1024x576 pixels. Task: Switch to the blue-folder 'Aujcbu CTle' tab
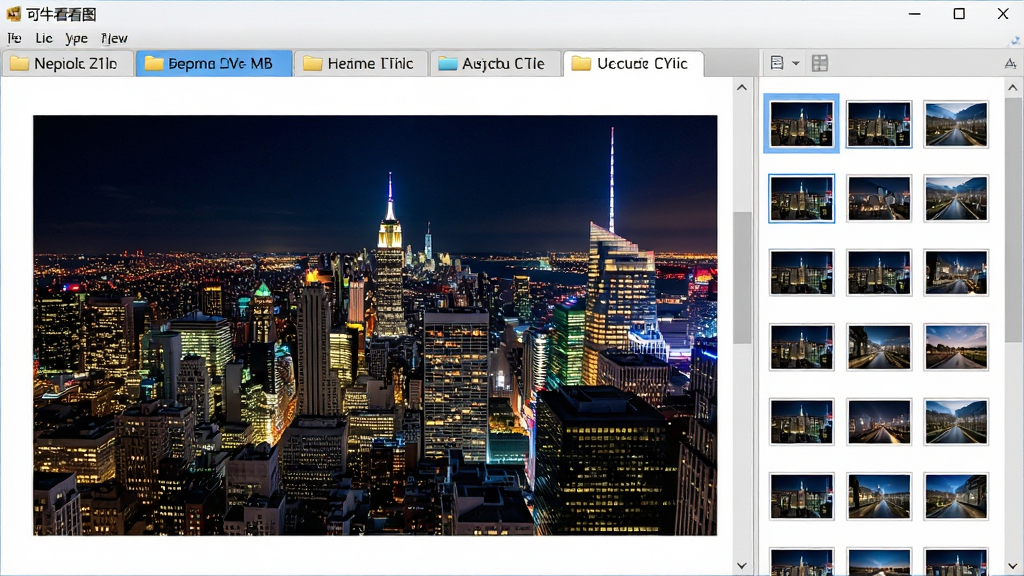point(496,63)
